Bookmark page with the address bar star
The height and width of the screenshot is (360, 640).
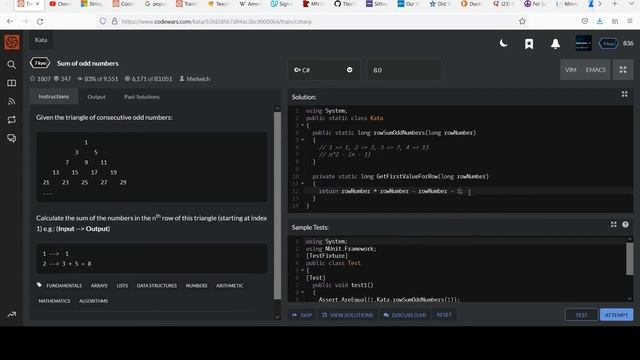[522, 21]
